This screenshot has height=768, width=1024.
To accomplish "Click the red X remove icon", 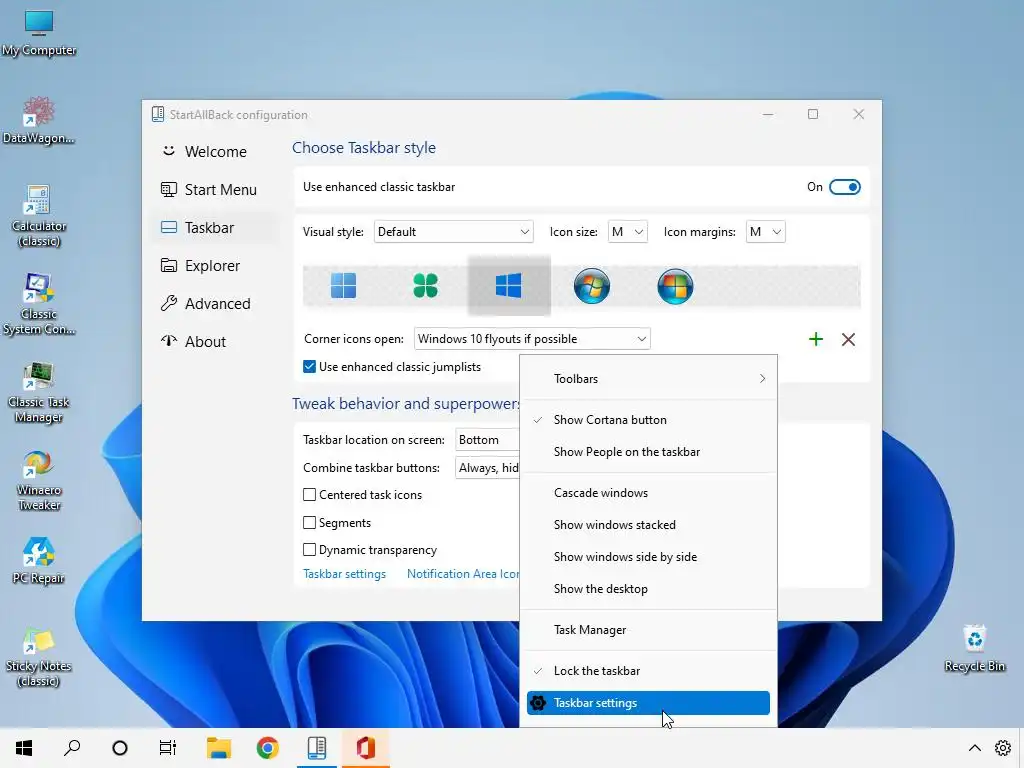I will (848, 339).
